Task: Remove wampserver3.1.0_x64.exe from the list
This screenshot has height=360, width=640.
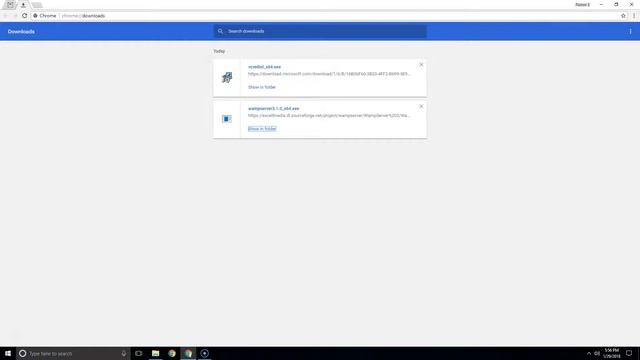Action: tap(421, 106)
